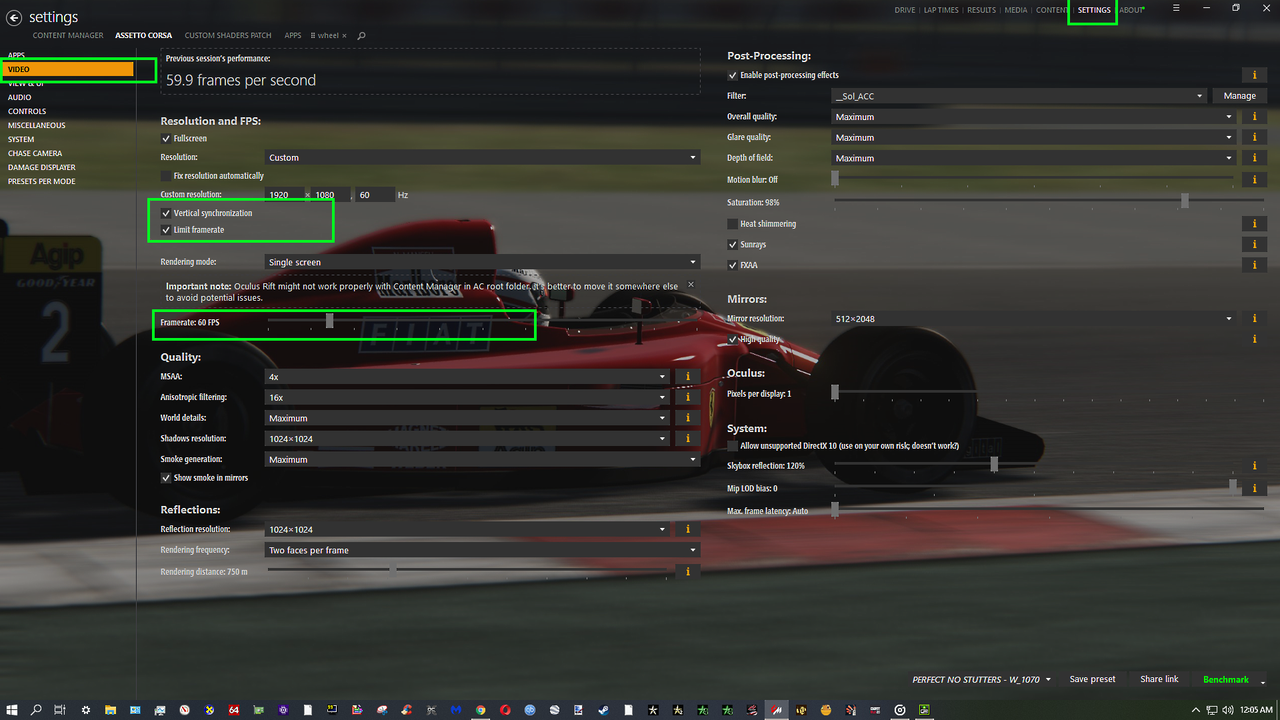Open info for Glare quality
The image size is (1280, 720).
click(x=1254, y=137)
